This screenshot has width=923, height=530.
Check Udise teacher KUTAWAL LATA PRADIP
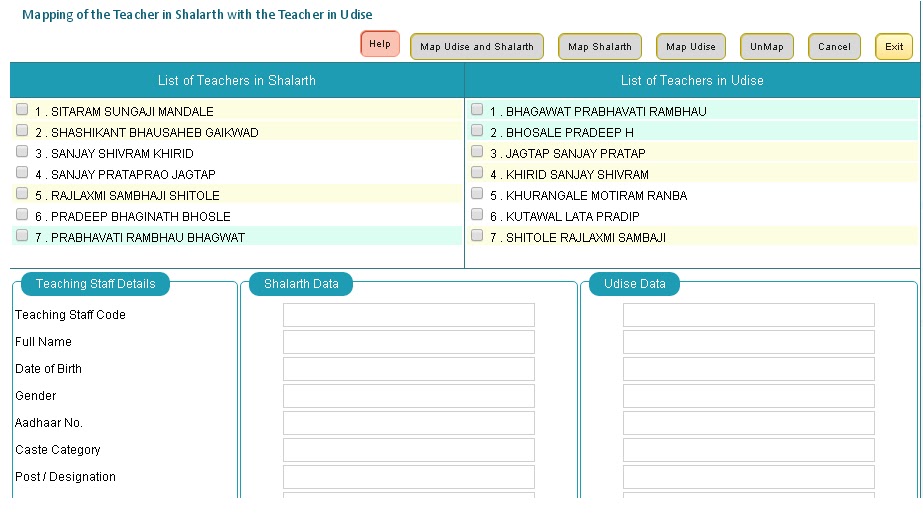(477, 214)
